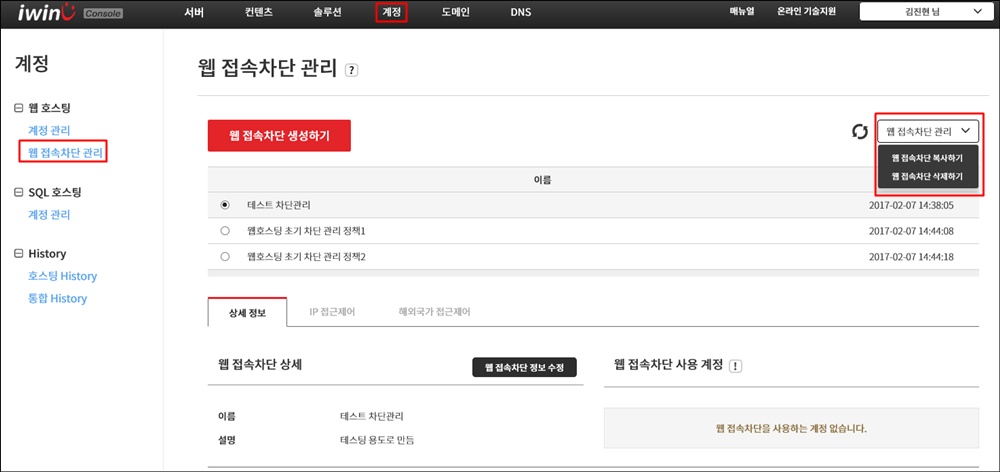The height and width of the screenshot is (472, 1000).
Task: Collapse the History sidebar section
Action: pos(18,254)
